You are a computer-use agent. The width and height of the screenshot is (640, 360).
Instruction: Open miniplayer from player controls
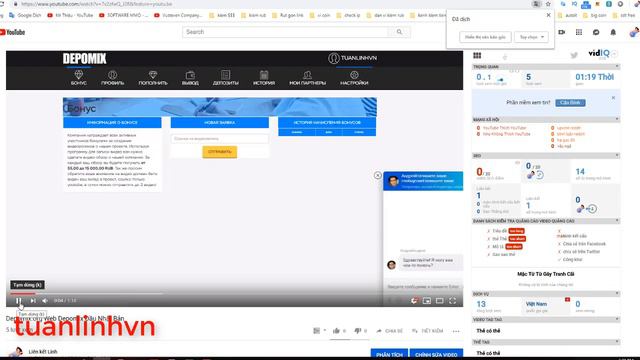[x=427, y=301]
